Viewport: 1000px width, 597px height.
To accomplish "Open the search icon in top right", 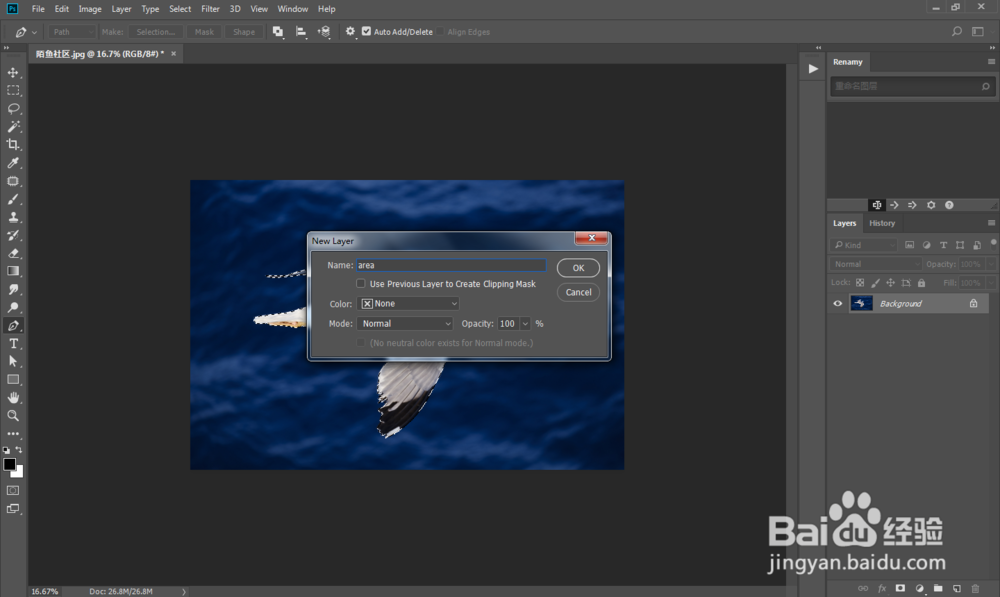I will (x=957, y=31).
